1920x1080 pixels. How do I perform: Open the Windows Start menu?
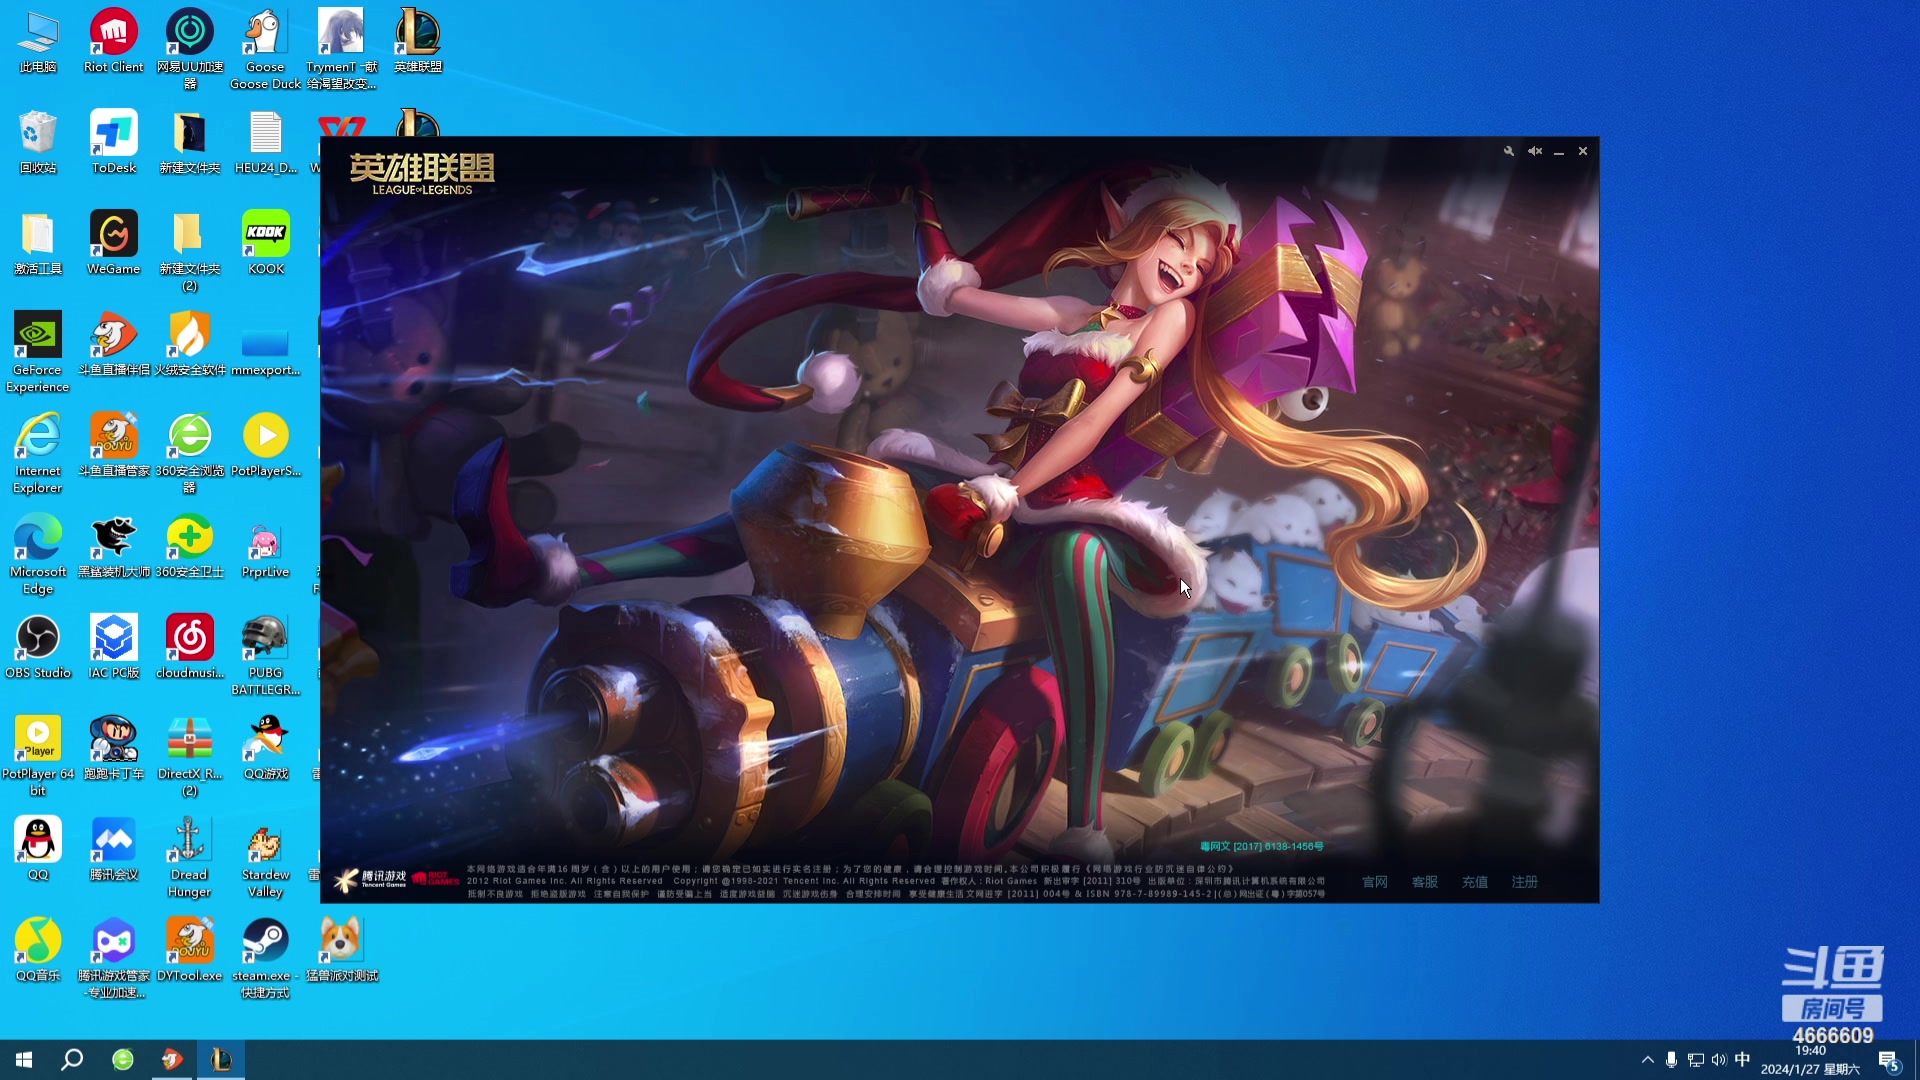(x=24, y=1059)
